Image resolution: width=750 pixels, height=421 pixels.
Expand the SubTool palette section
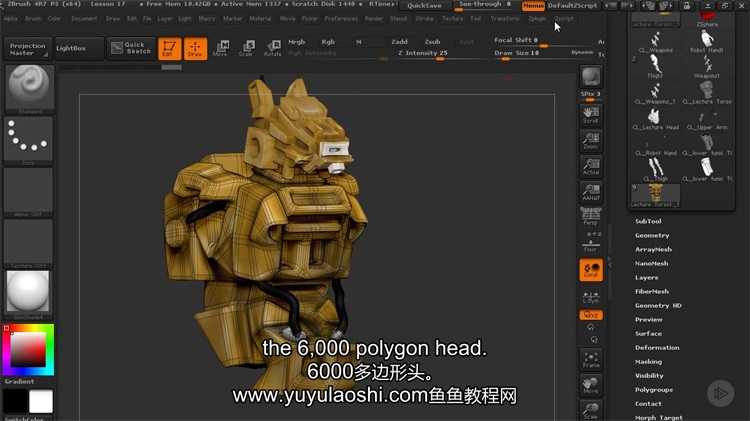[x=648, y=222]
